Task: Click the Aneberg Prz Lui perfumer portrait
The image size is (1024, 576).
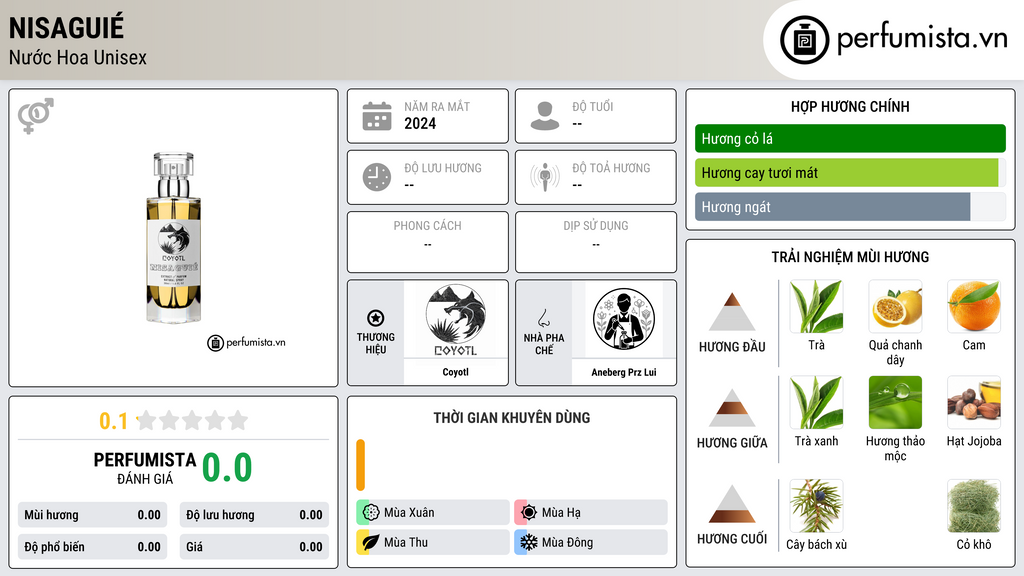Action: (624, 320)
